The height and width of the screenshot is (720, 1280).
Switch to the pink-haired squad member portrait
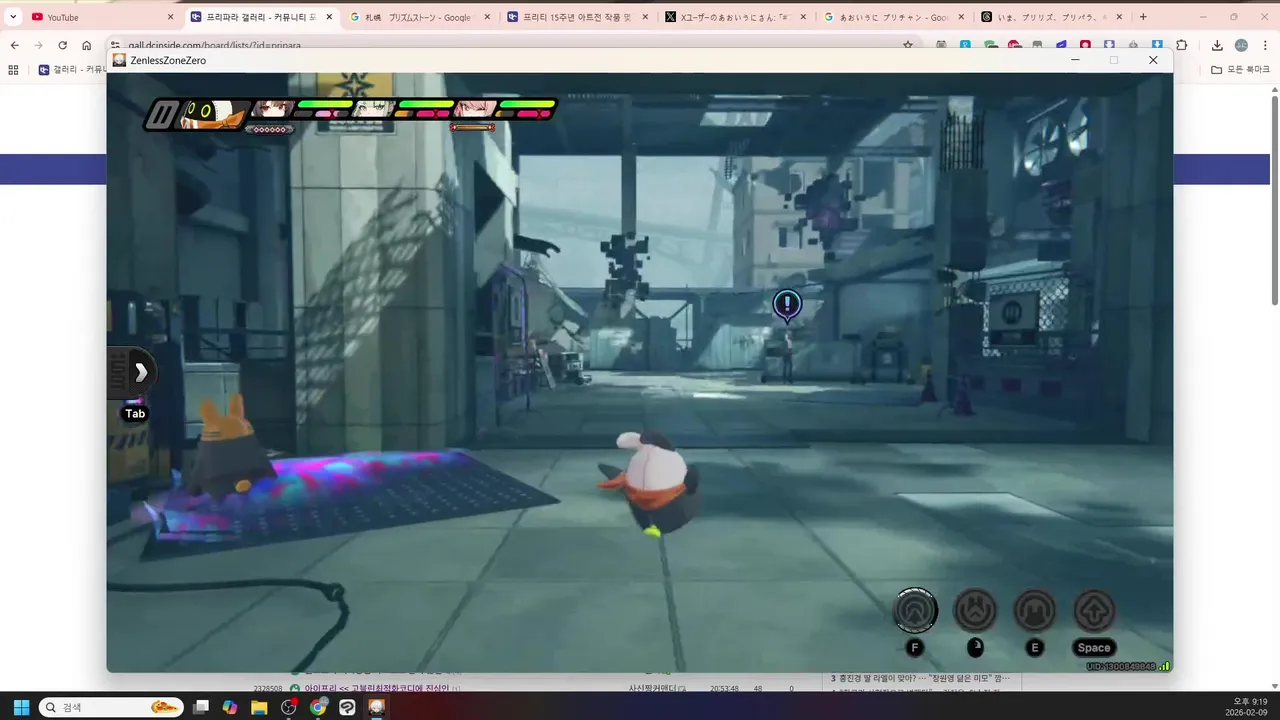coord(476,109)
